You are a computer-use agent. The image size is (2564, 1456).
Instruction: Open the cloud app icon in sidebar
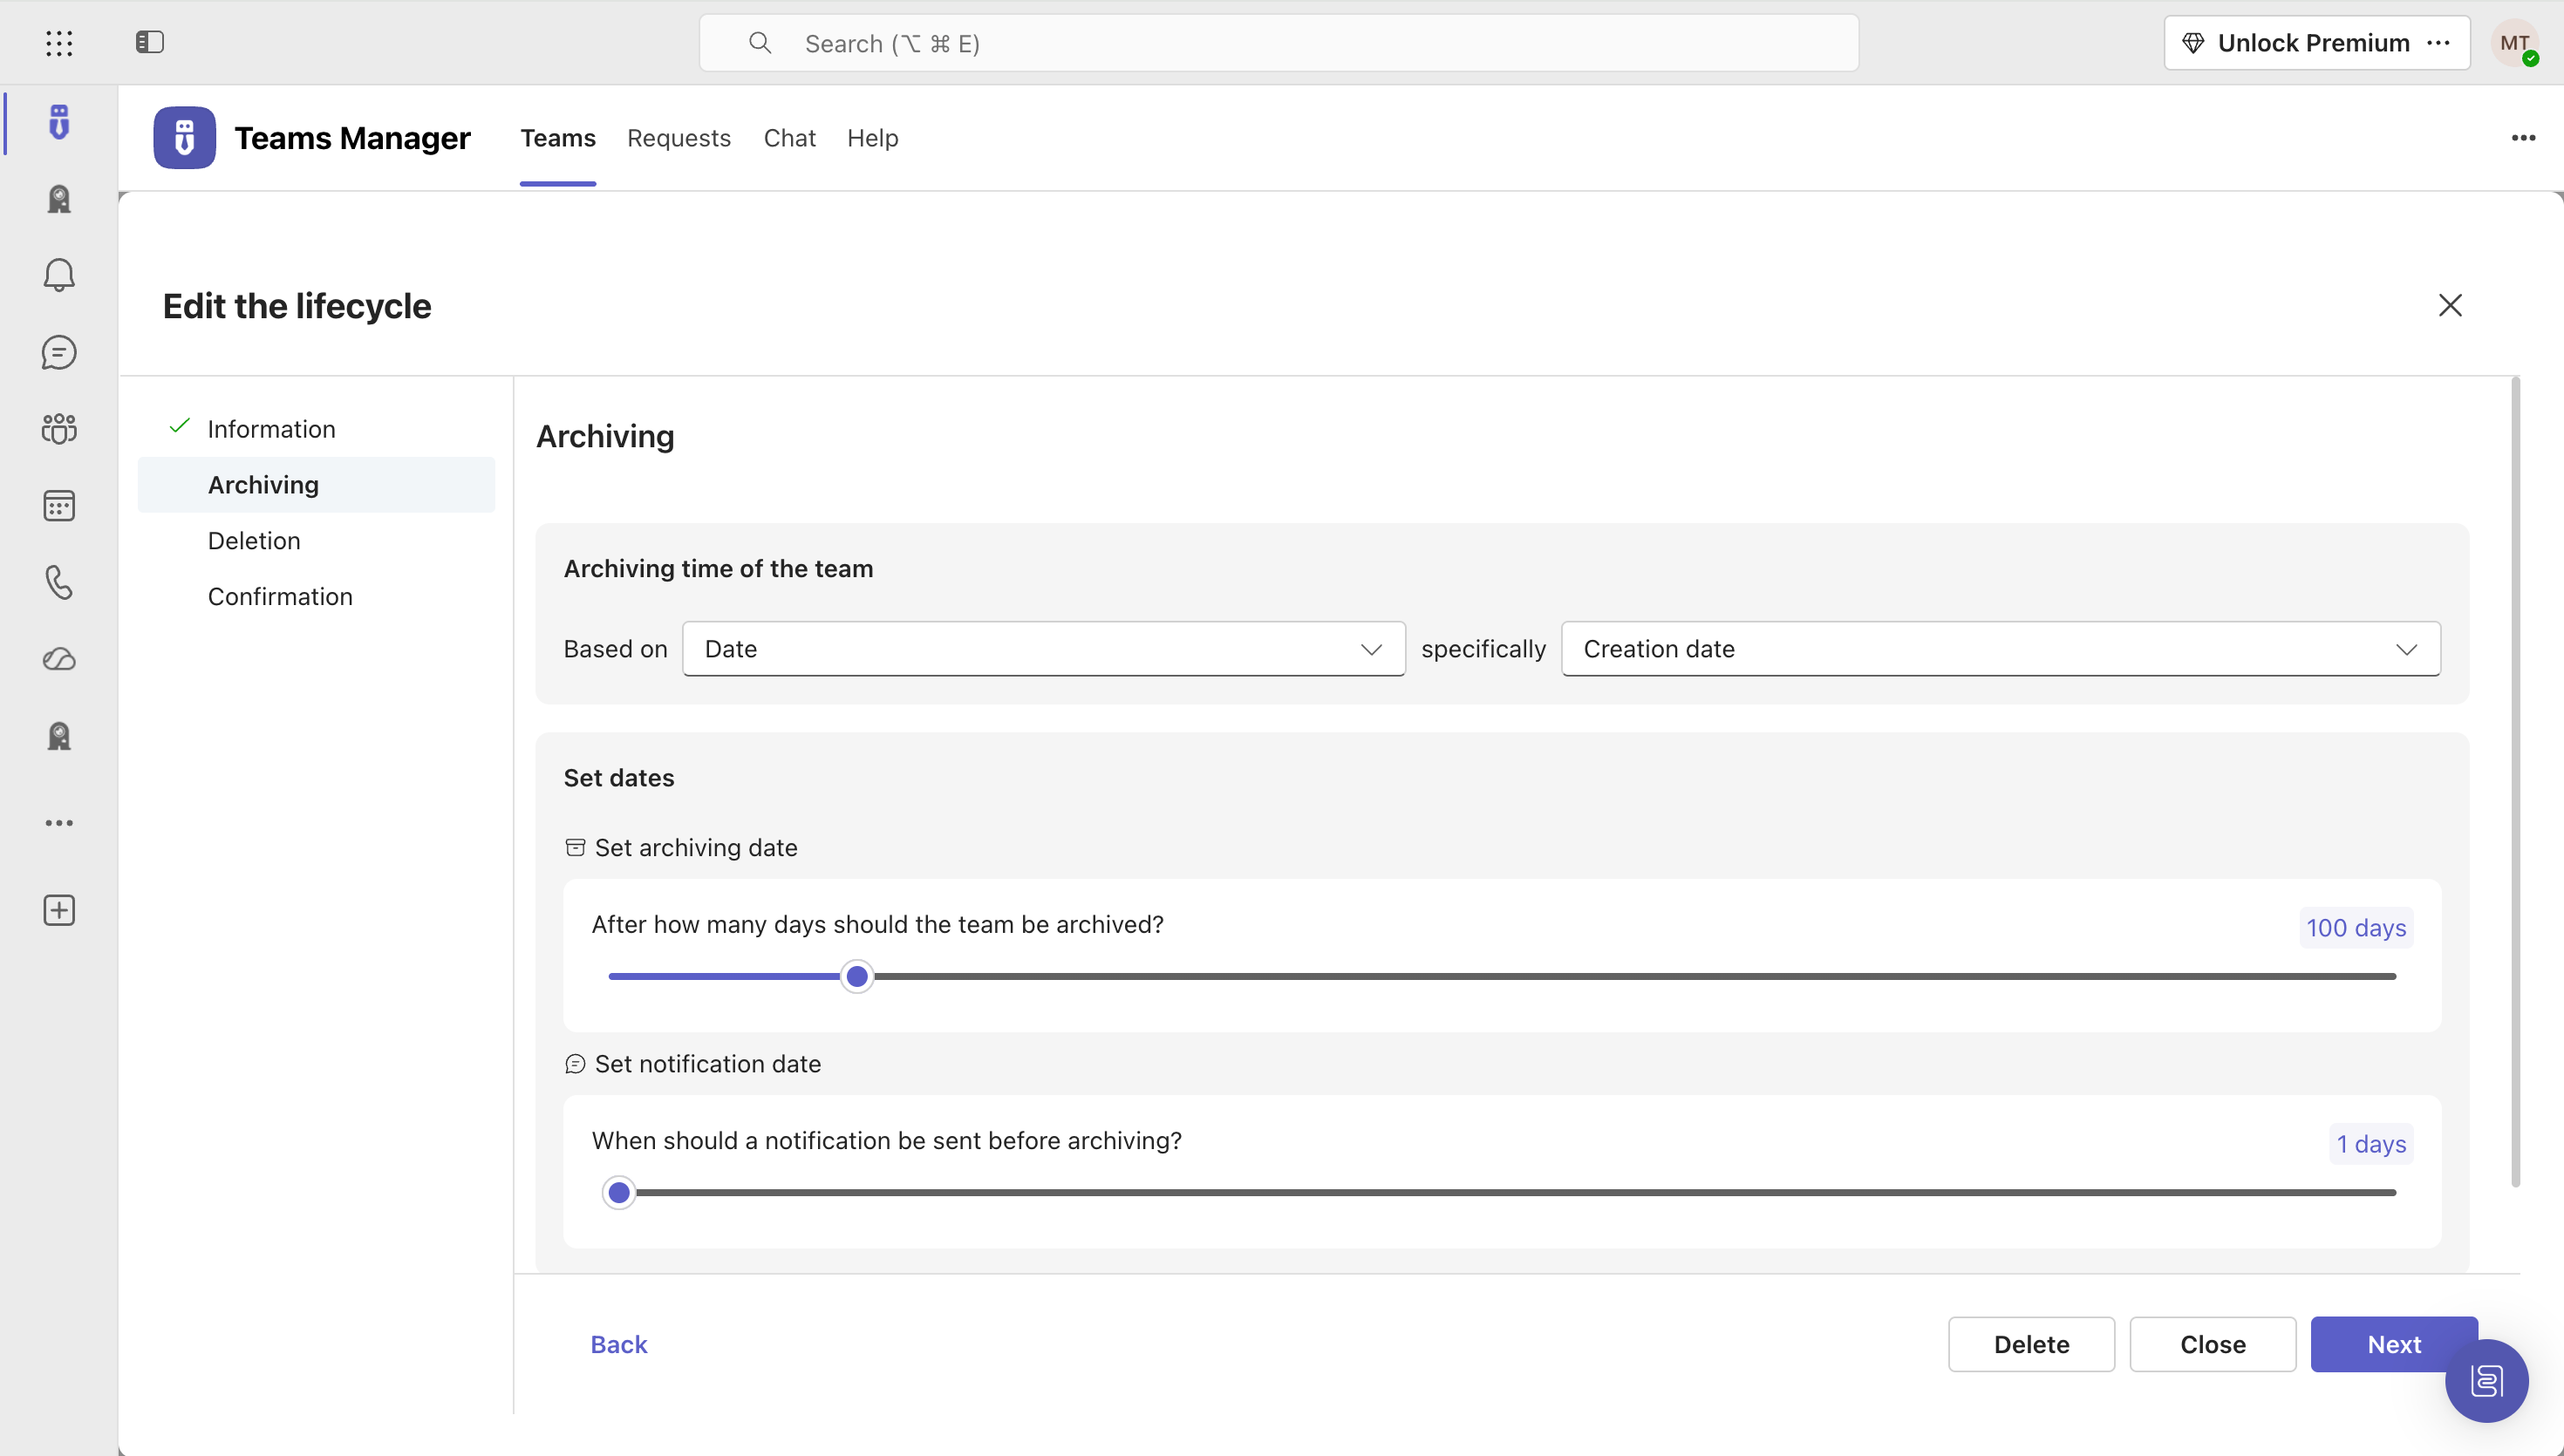click(x=59, y=659)
